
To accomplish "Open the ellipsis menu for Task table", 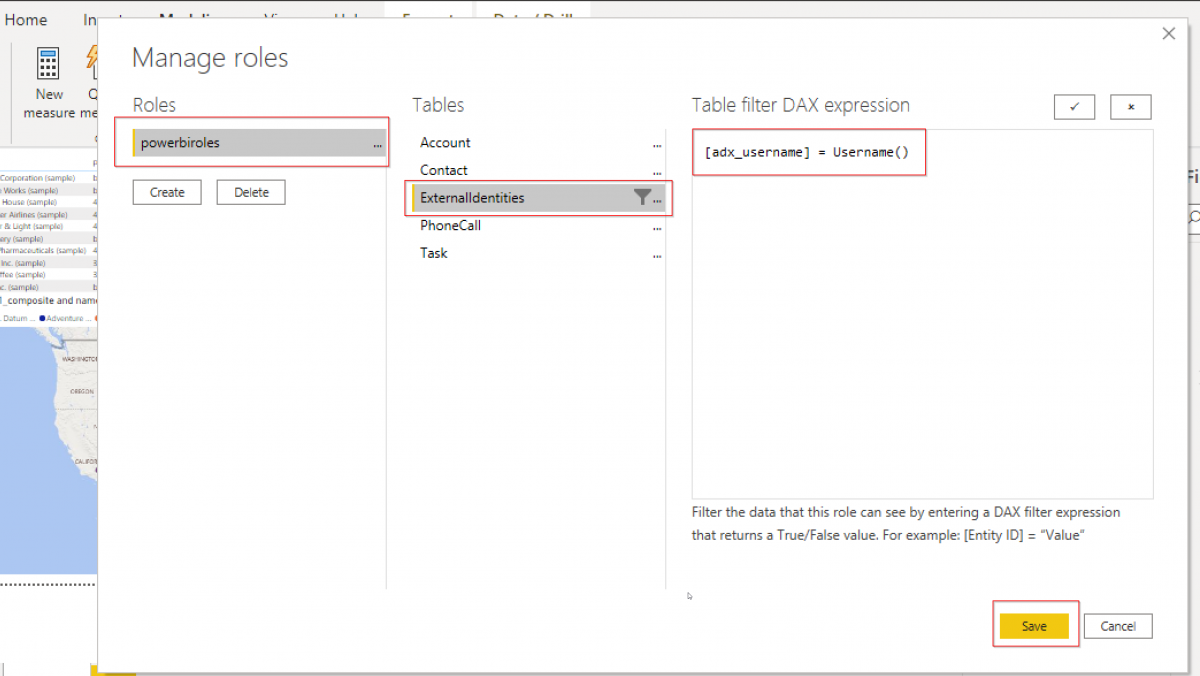I will [x=657, y=255].
